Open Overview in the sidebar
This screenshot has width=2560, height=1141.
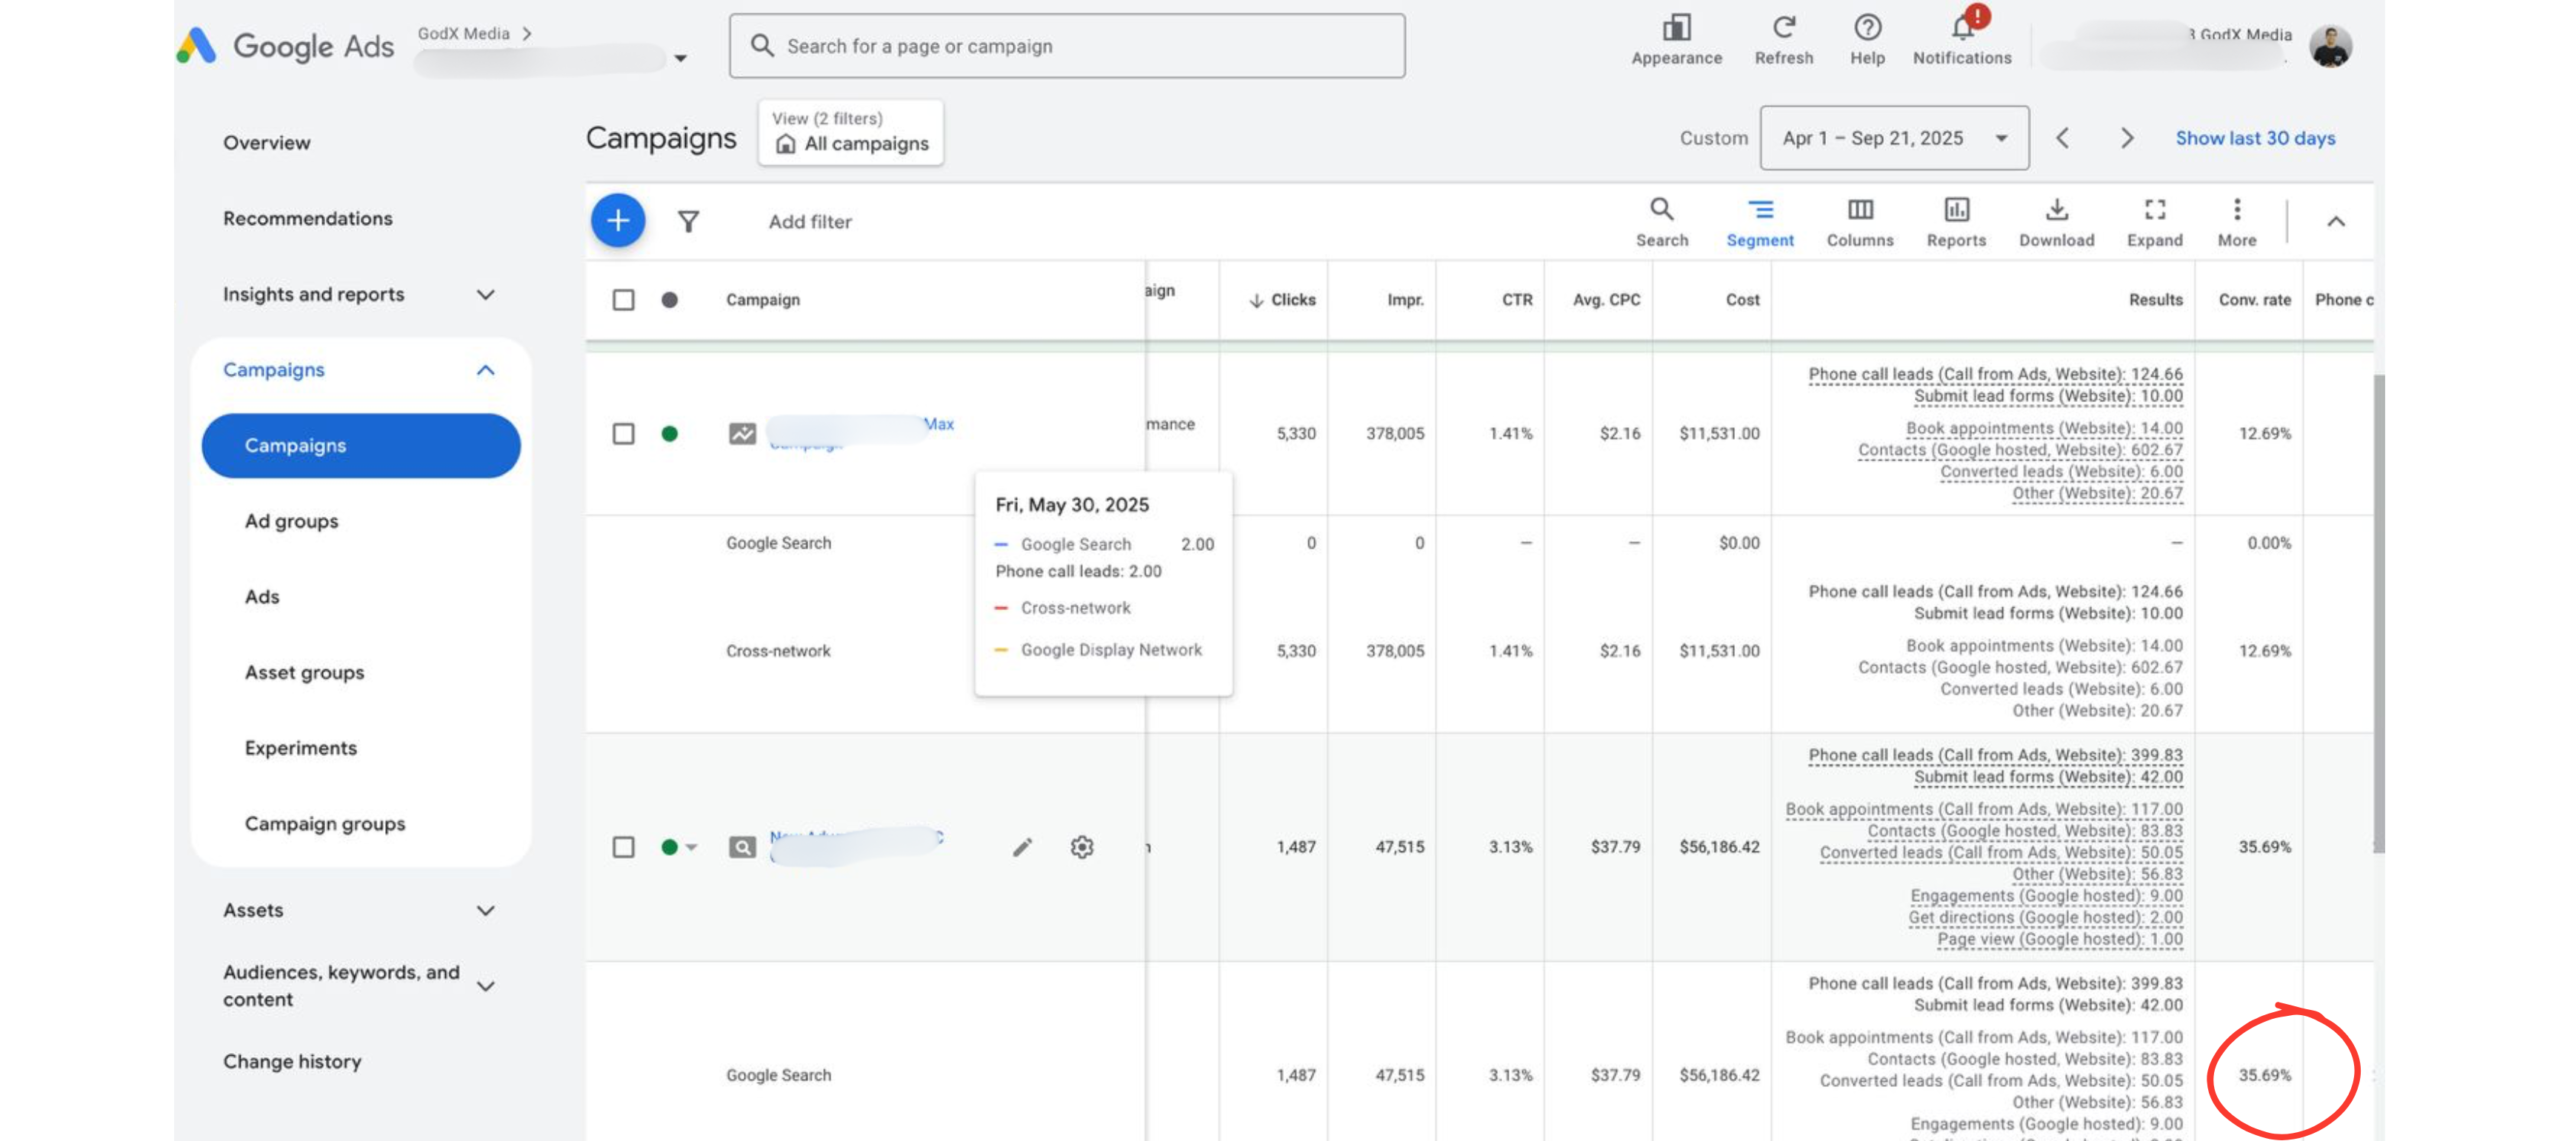266,142
